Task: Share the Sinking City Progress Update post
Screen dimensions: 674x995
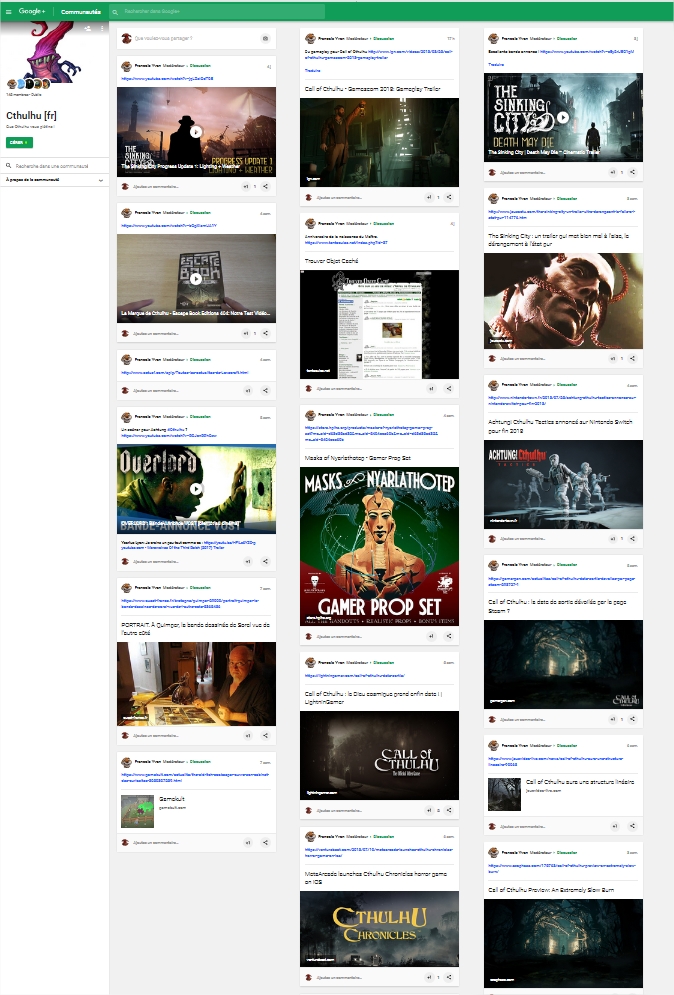Action: tap(265, 187)
